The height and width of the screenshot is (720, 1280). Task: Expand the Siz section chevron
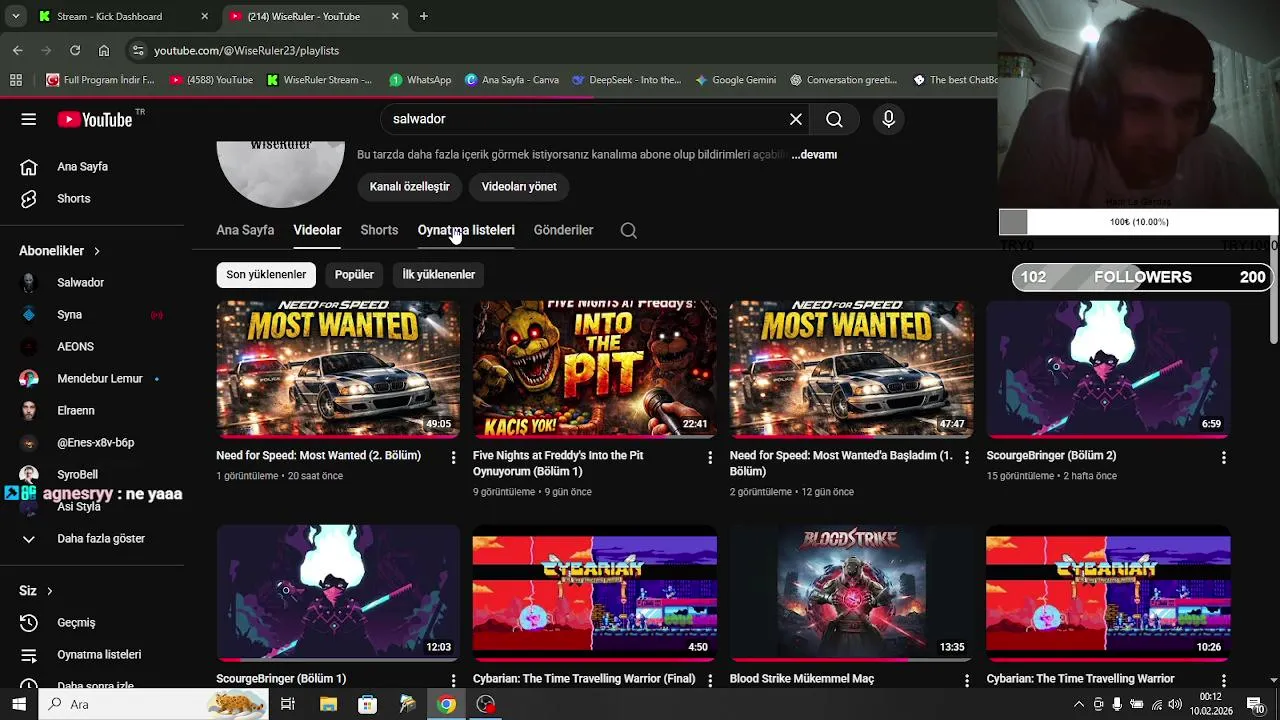(49, 591)
